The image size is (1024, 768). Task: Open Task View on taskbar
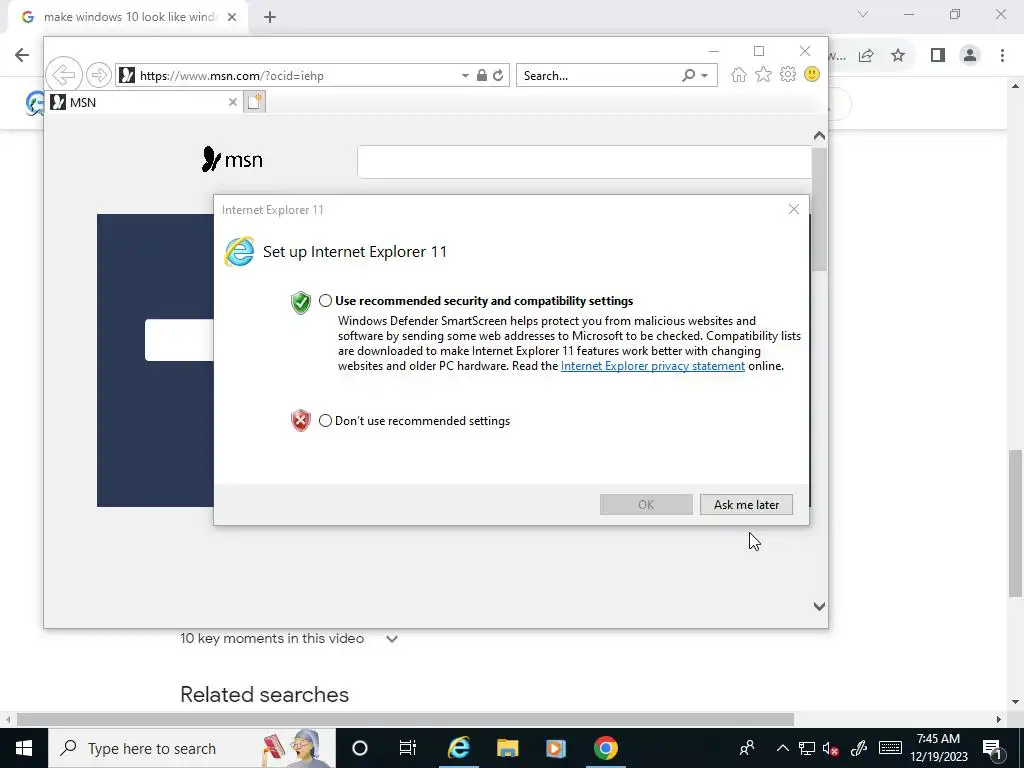point(408,748)
